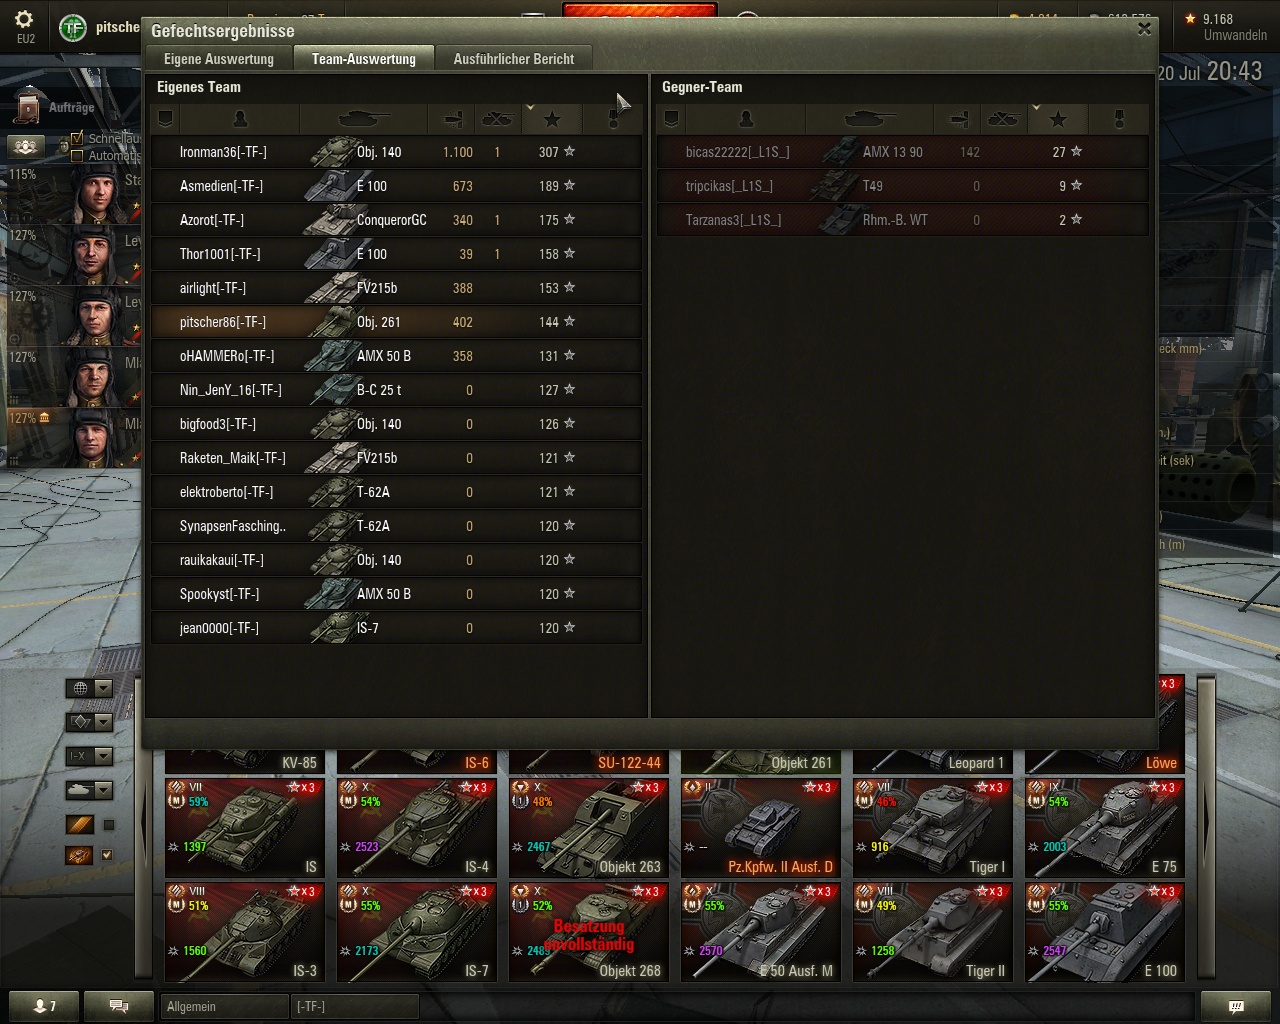The image size is (1280, 1024).
Task: Select the IS tank in the carousel
Action: click(245, 828)
